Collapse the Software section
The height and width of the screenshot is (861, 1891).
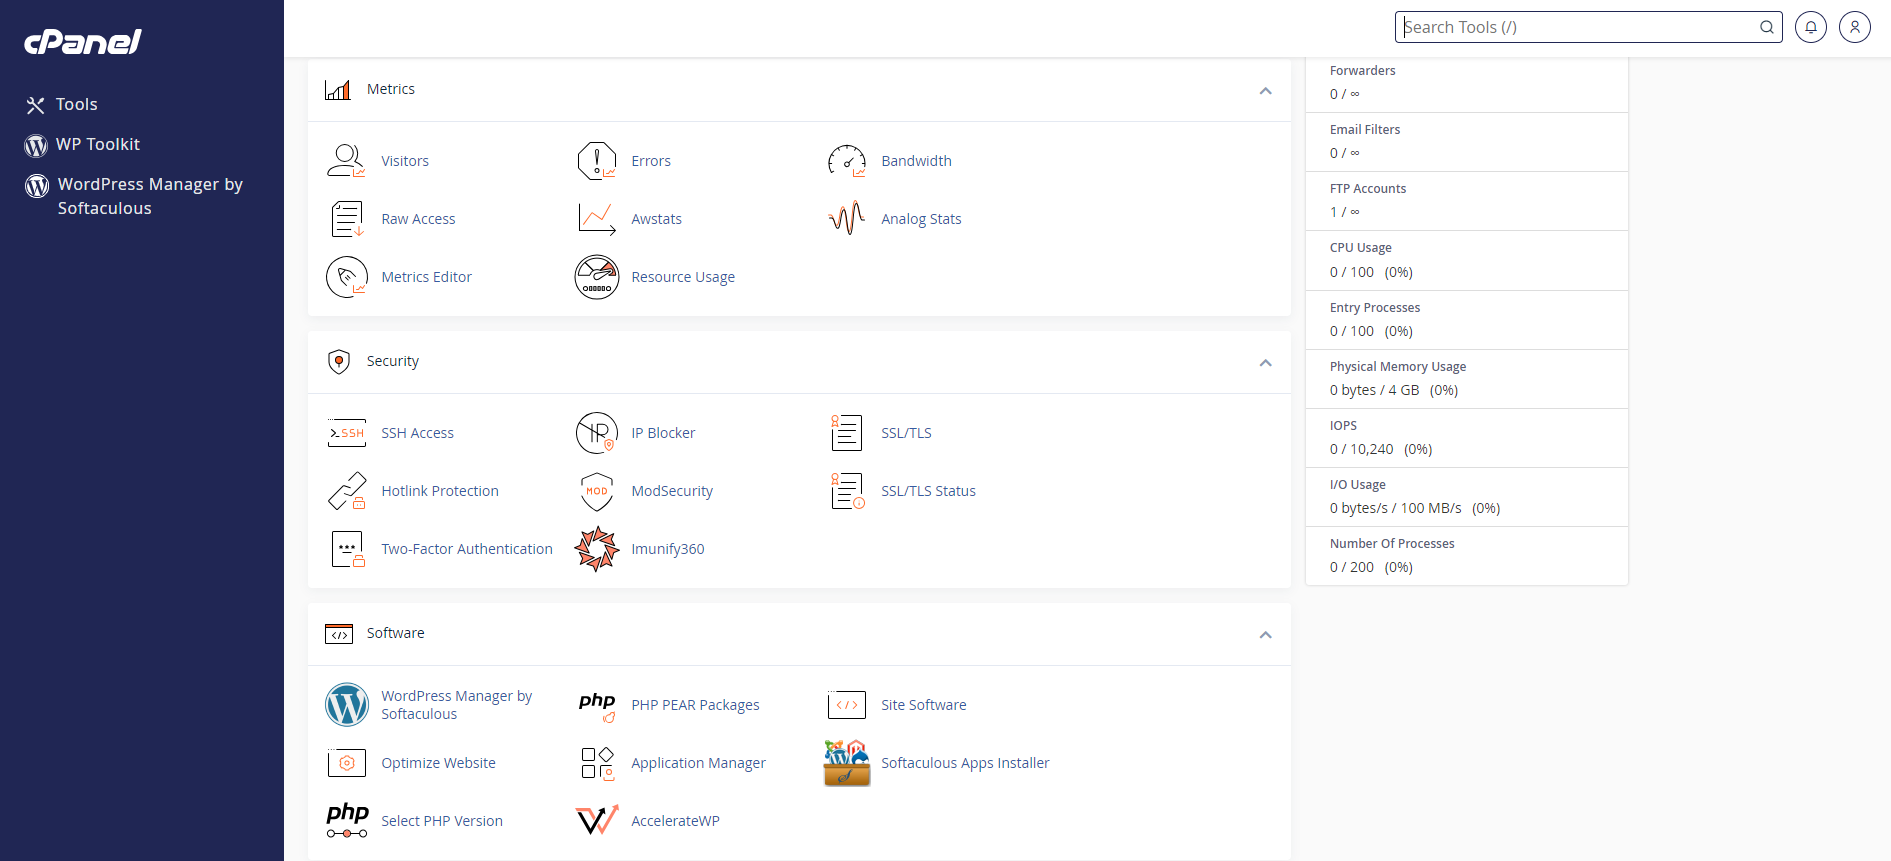[1265, 634]
